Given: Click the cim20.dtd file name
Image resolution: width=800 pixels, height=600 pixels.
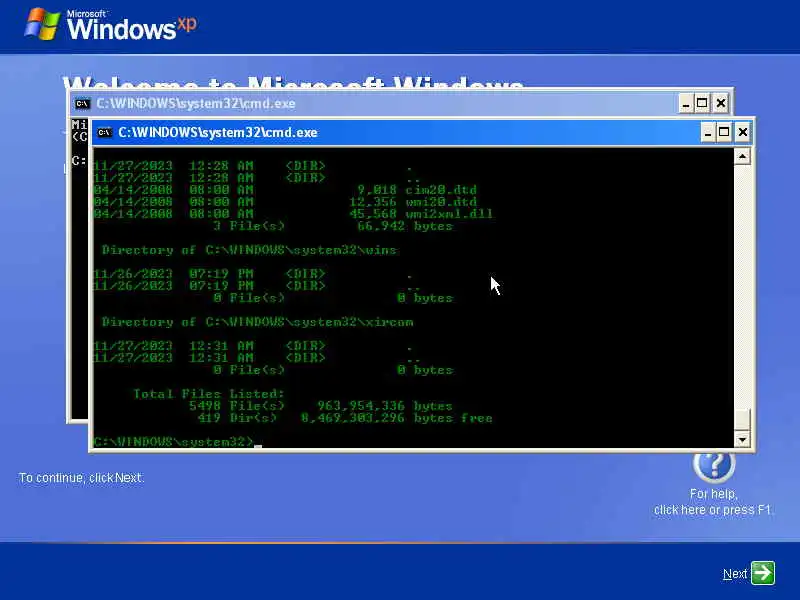Looking at the screenshot, I should coord(441,190).
